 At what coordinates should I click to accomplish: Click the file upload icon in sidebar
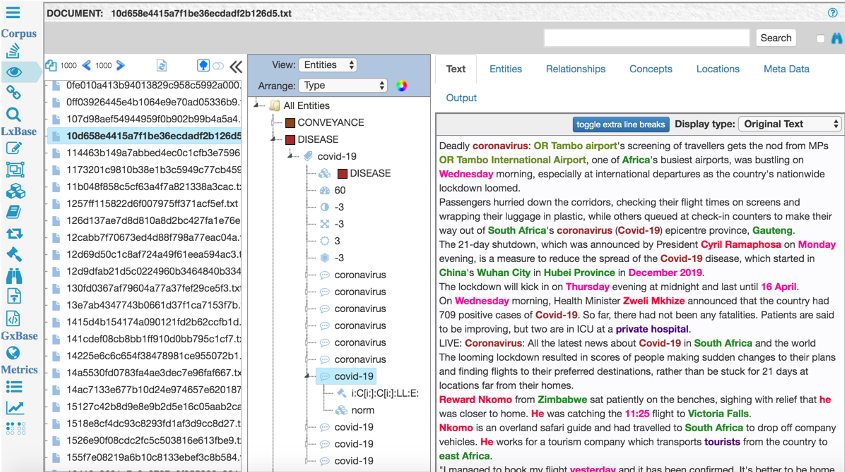(13, 296)
